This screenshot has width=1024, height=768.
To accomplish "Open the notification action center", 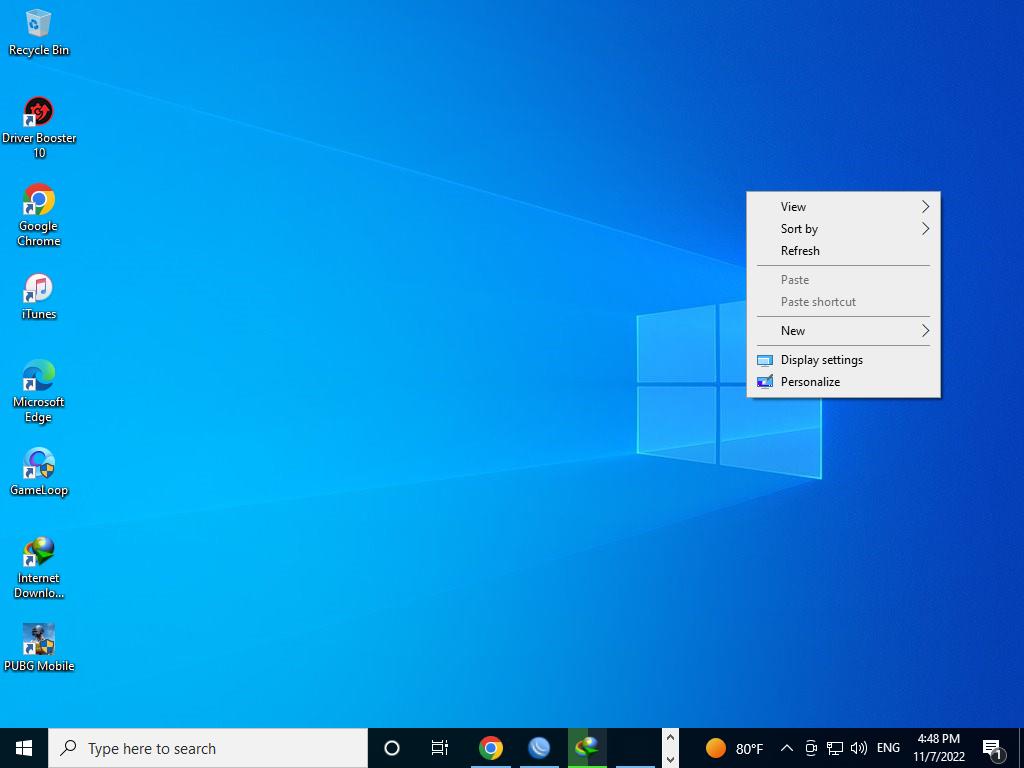I will pos(993,748).
